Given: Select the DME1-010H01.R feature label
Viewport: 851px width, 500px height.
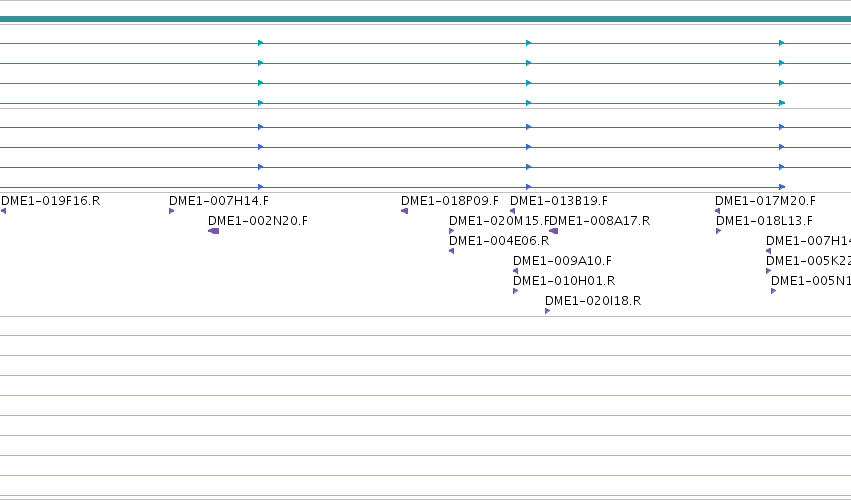Looking at the screenshot, I should click(564, 281).
